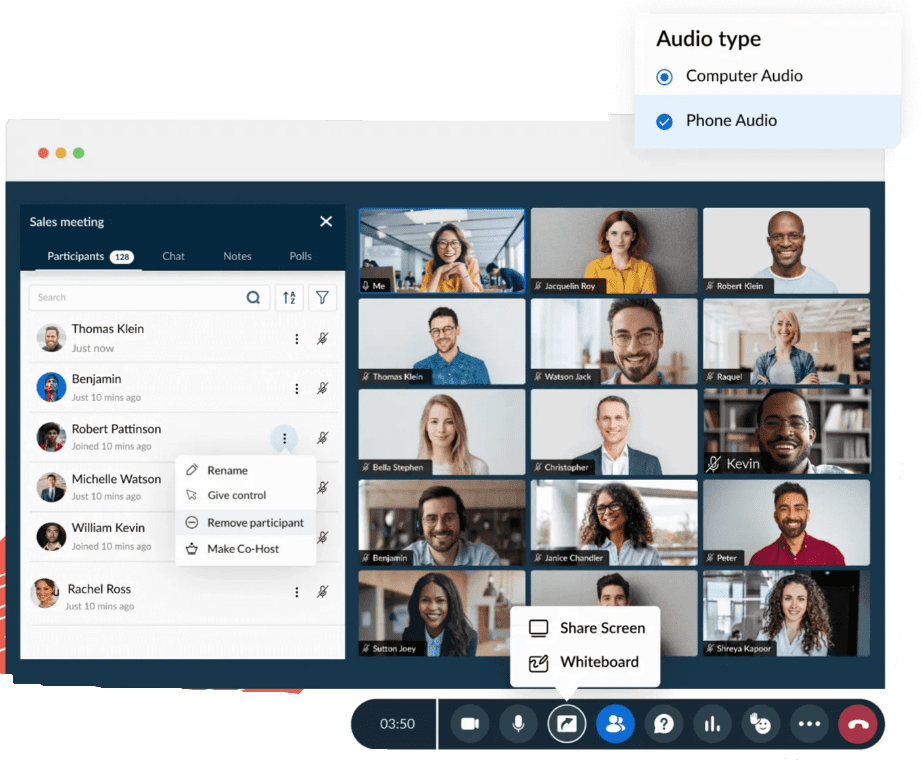Click Whiteboard option in popup
The image size is (922, 760).
(598, 662)
